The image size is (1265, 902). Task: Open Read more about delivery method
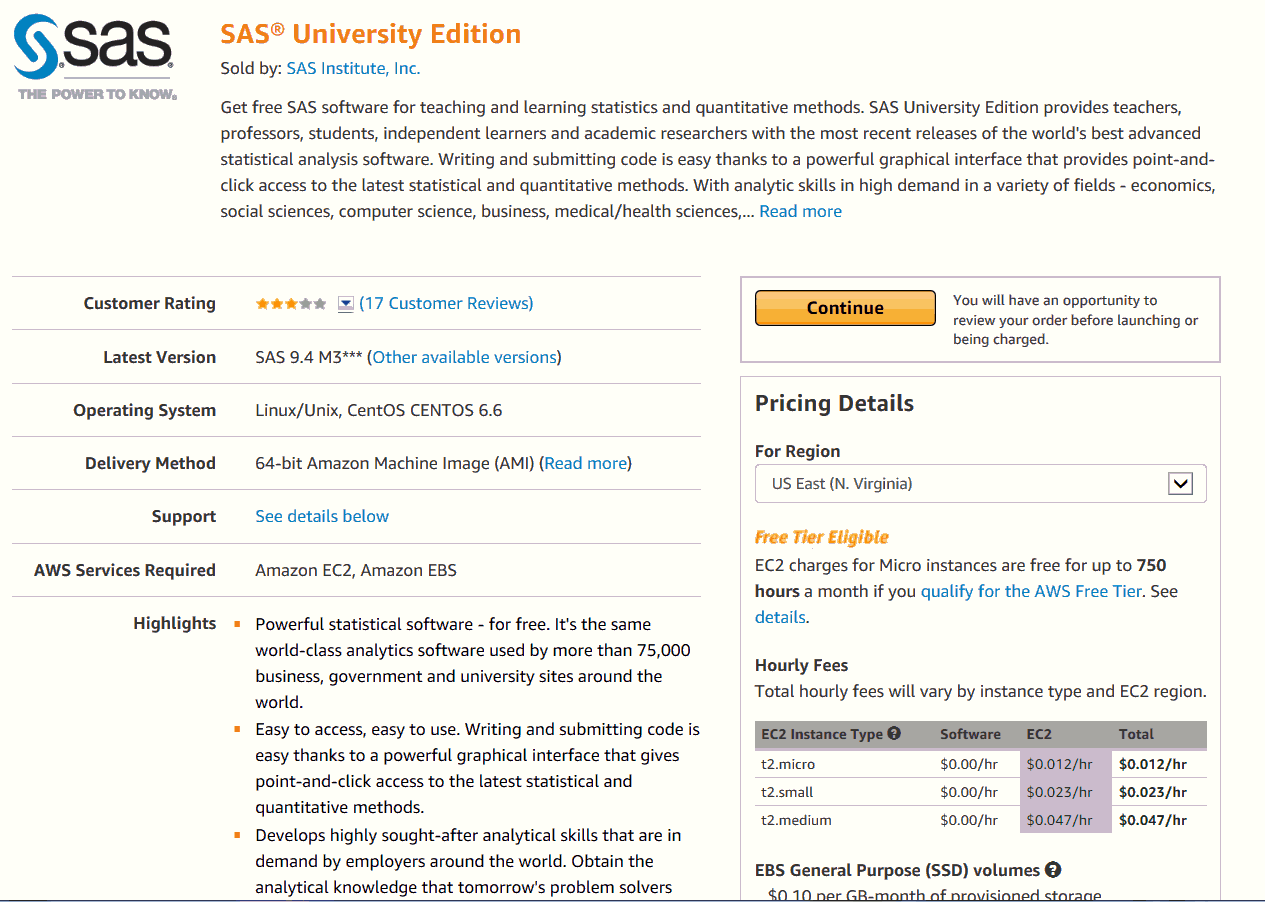(586, 463)
